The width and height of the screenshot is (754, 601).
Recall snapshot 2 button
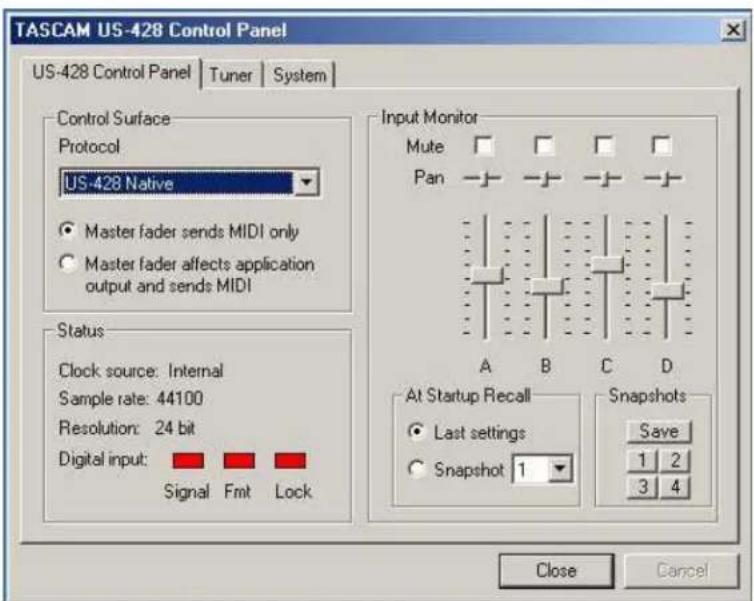pyautogui.click(x=675, y=461)
